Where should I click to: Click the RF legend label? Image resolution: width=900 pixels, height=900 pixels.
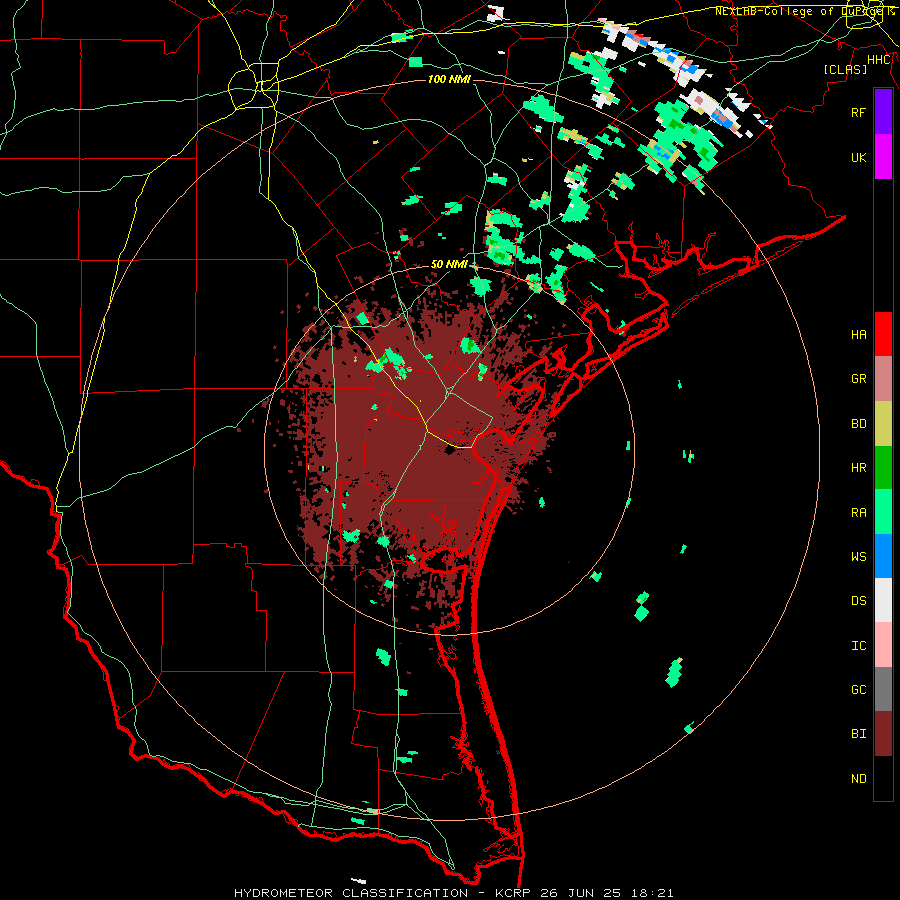(x=858, y=112)
